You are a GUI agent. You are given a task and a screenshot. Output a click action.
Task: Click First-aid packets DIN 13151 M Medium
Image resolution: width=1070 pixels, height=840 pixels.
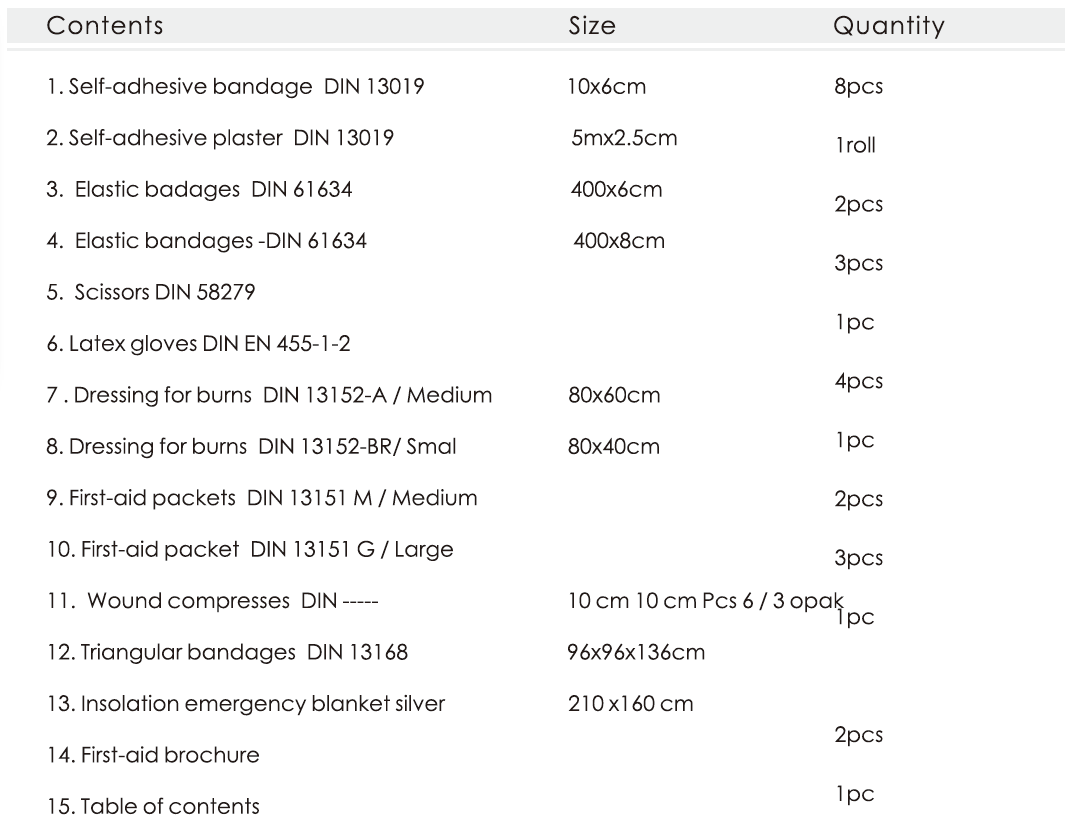262,497
